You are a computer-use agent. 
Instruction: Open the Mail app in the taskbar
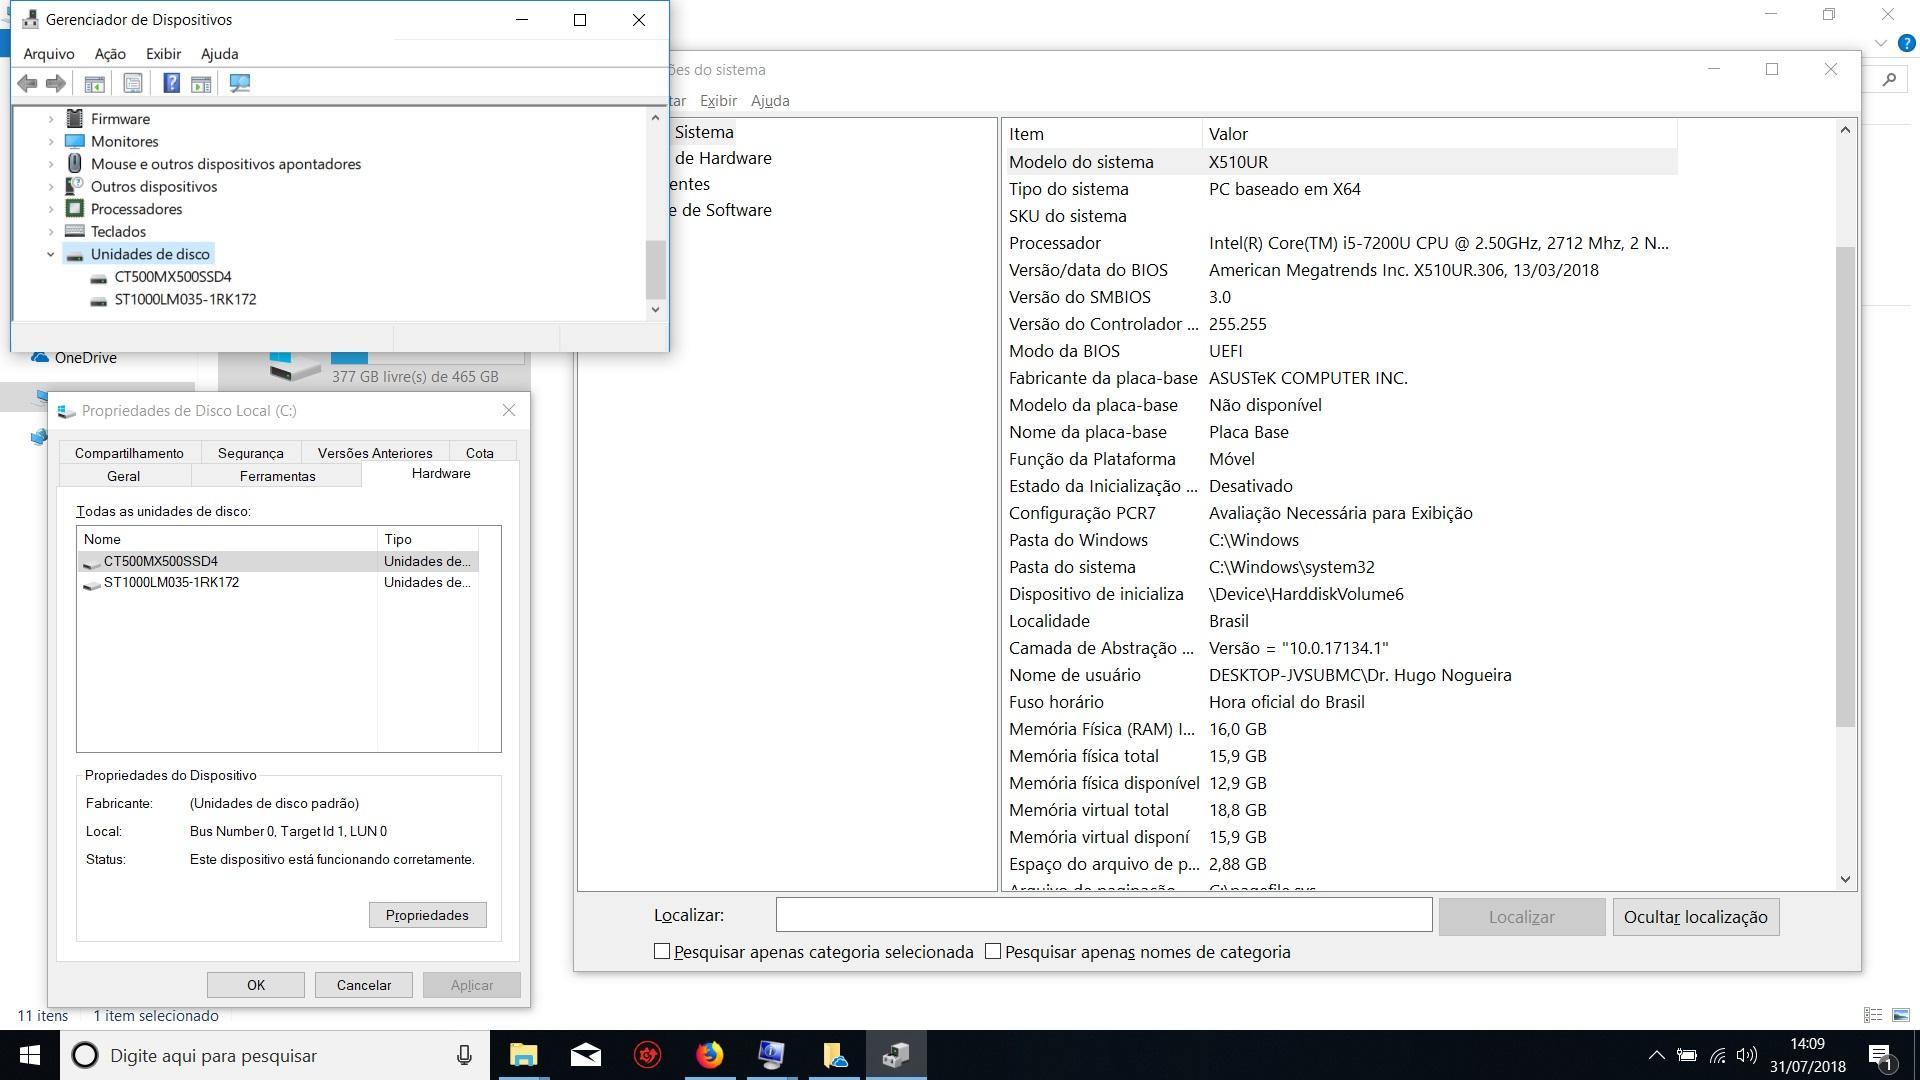586,1055
